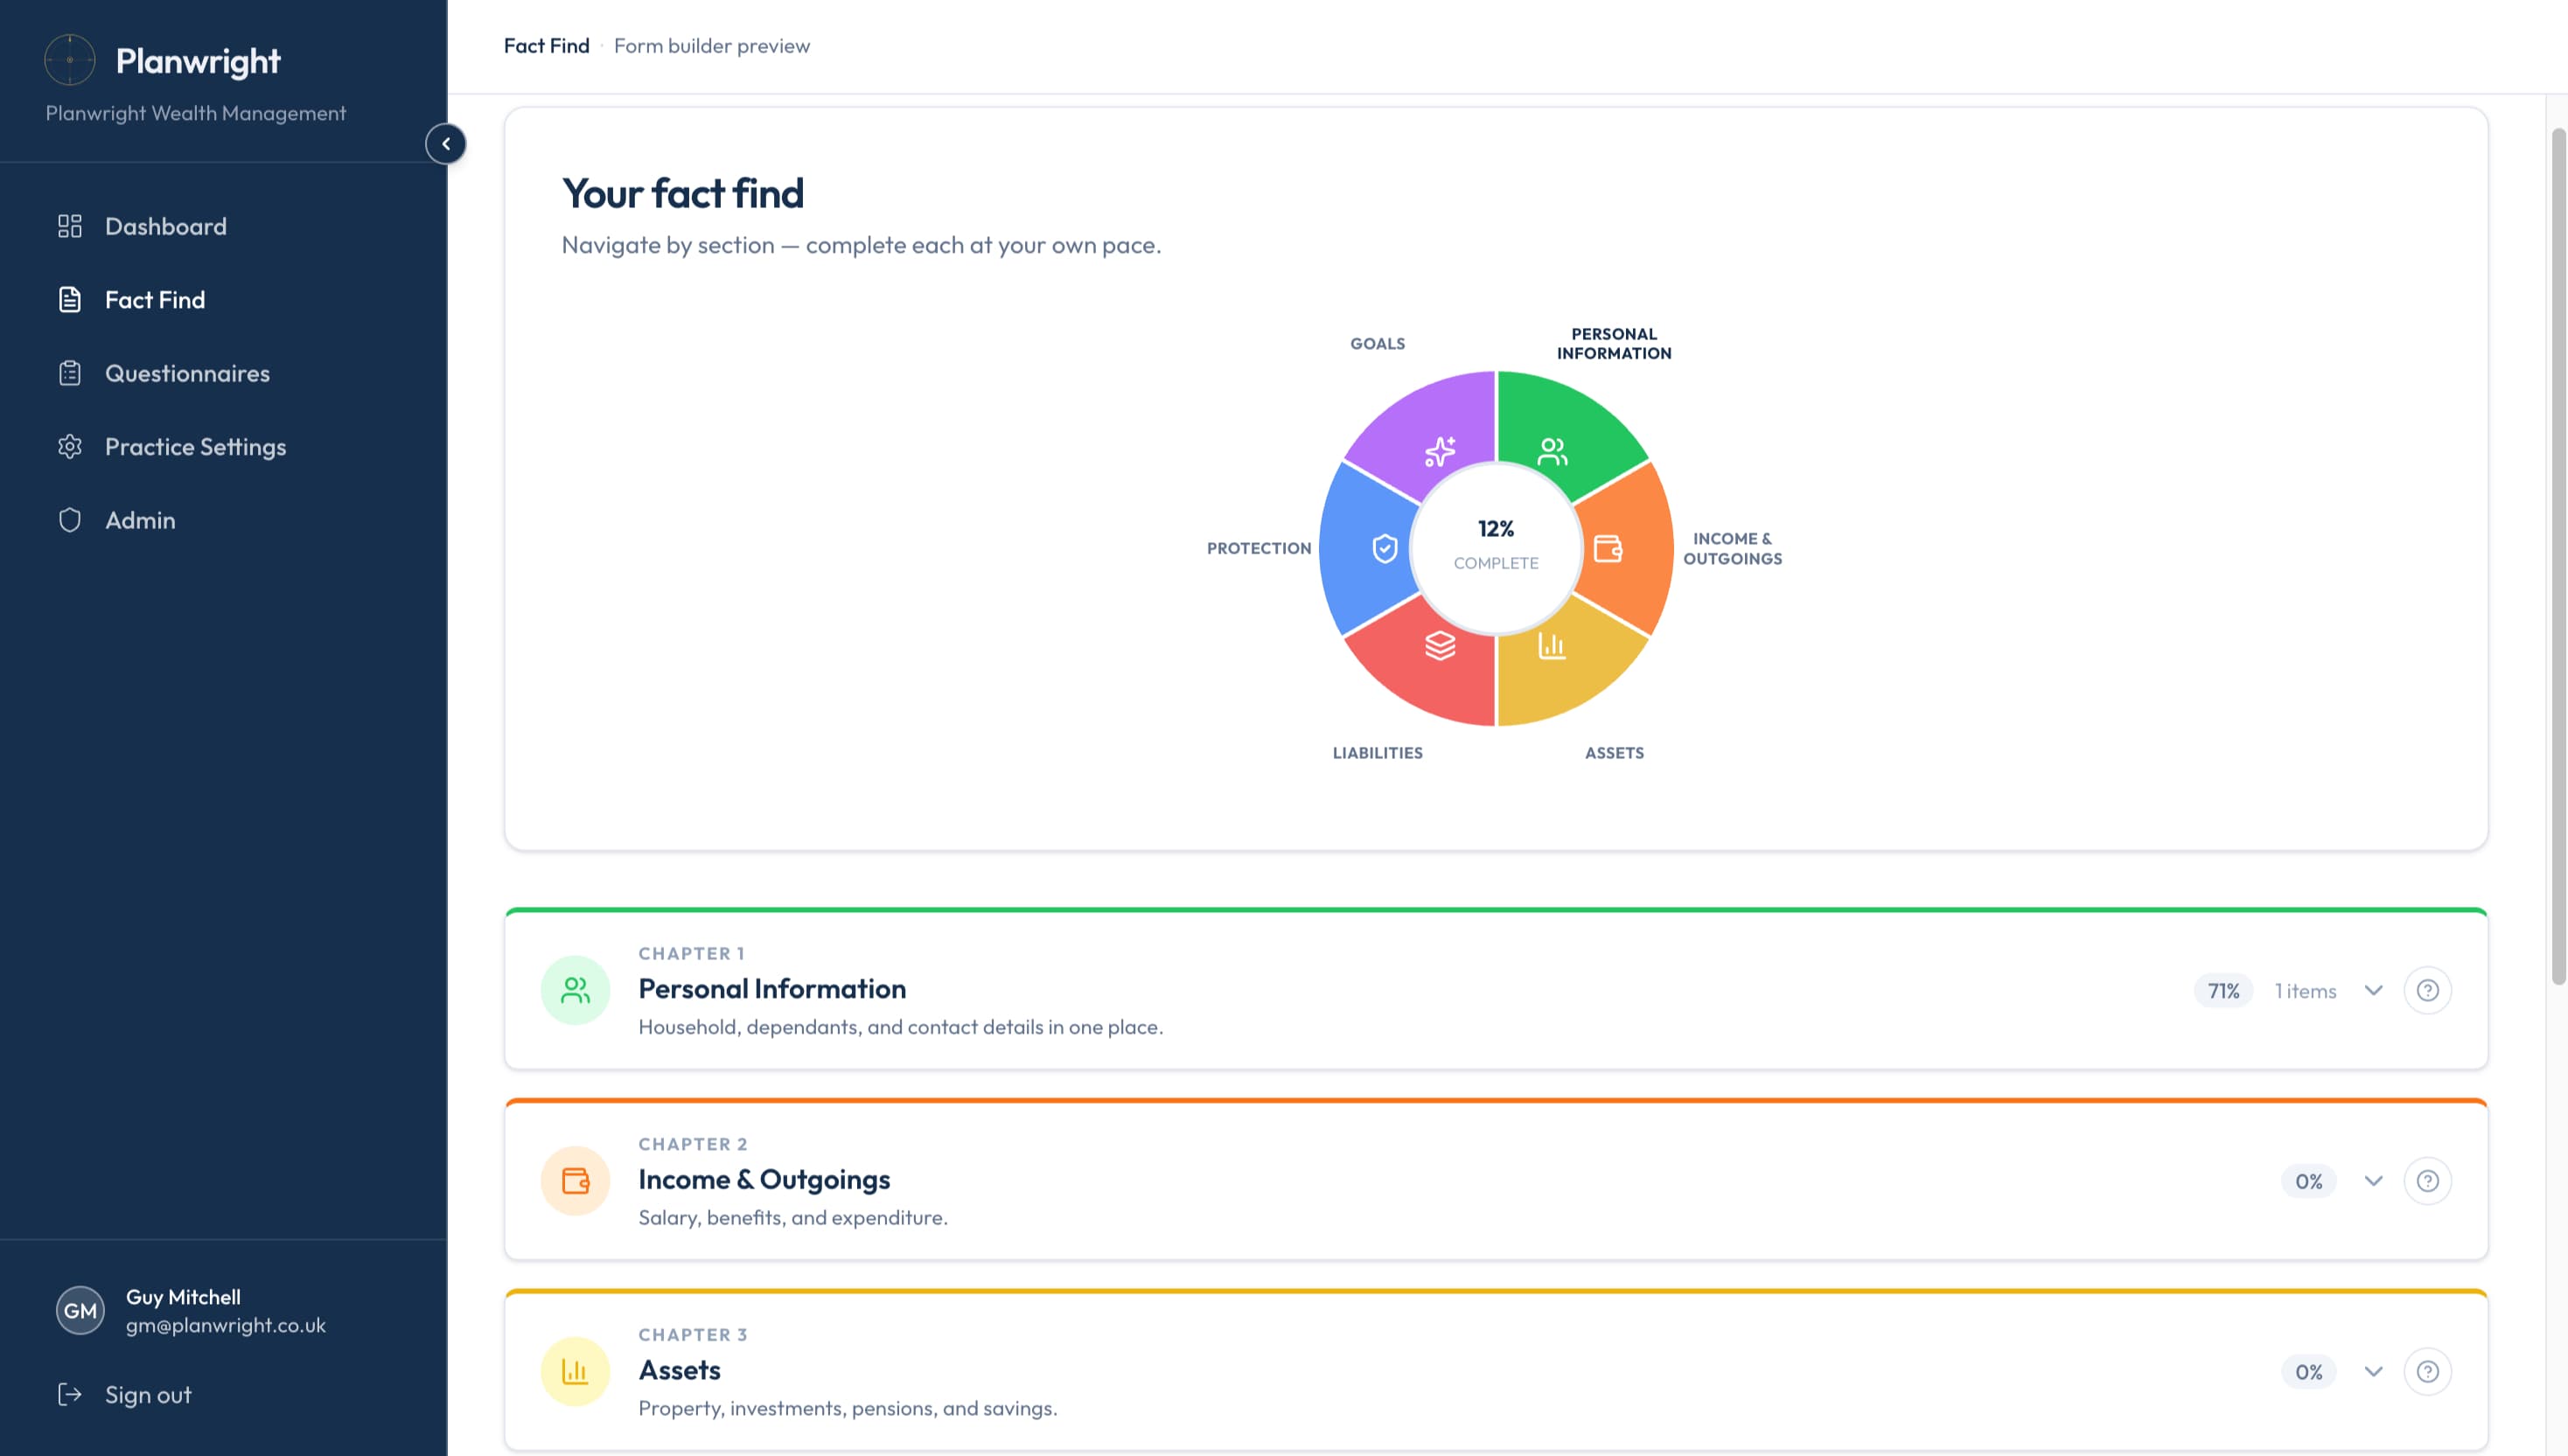Go to the Admin section

coord(140,520)
